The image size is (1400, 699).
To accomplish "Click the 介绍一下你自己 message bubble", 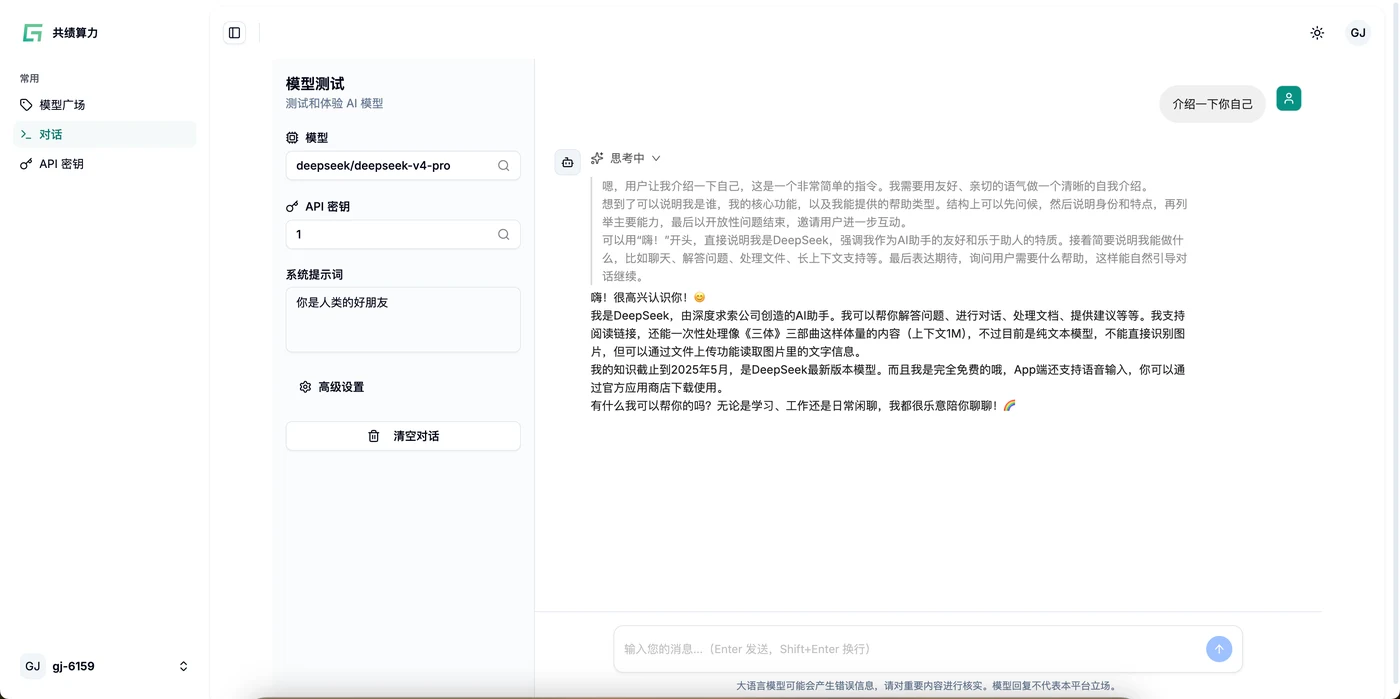I will [x=1212, y=104].
